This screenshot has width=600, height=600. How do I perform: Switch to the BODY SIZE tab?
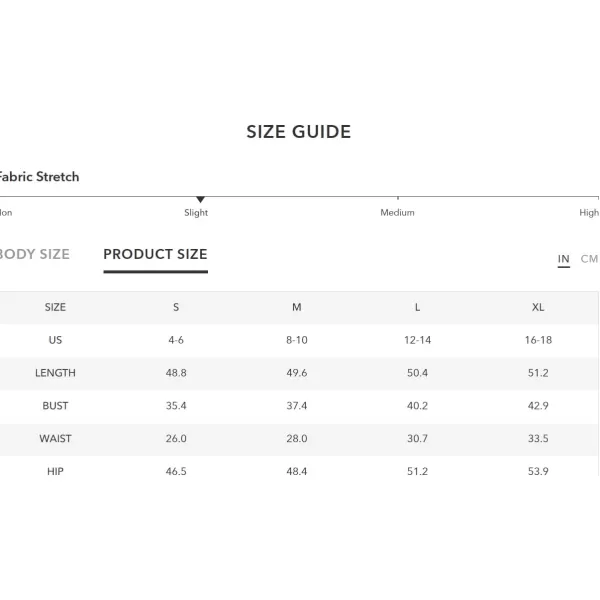34,254
